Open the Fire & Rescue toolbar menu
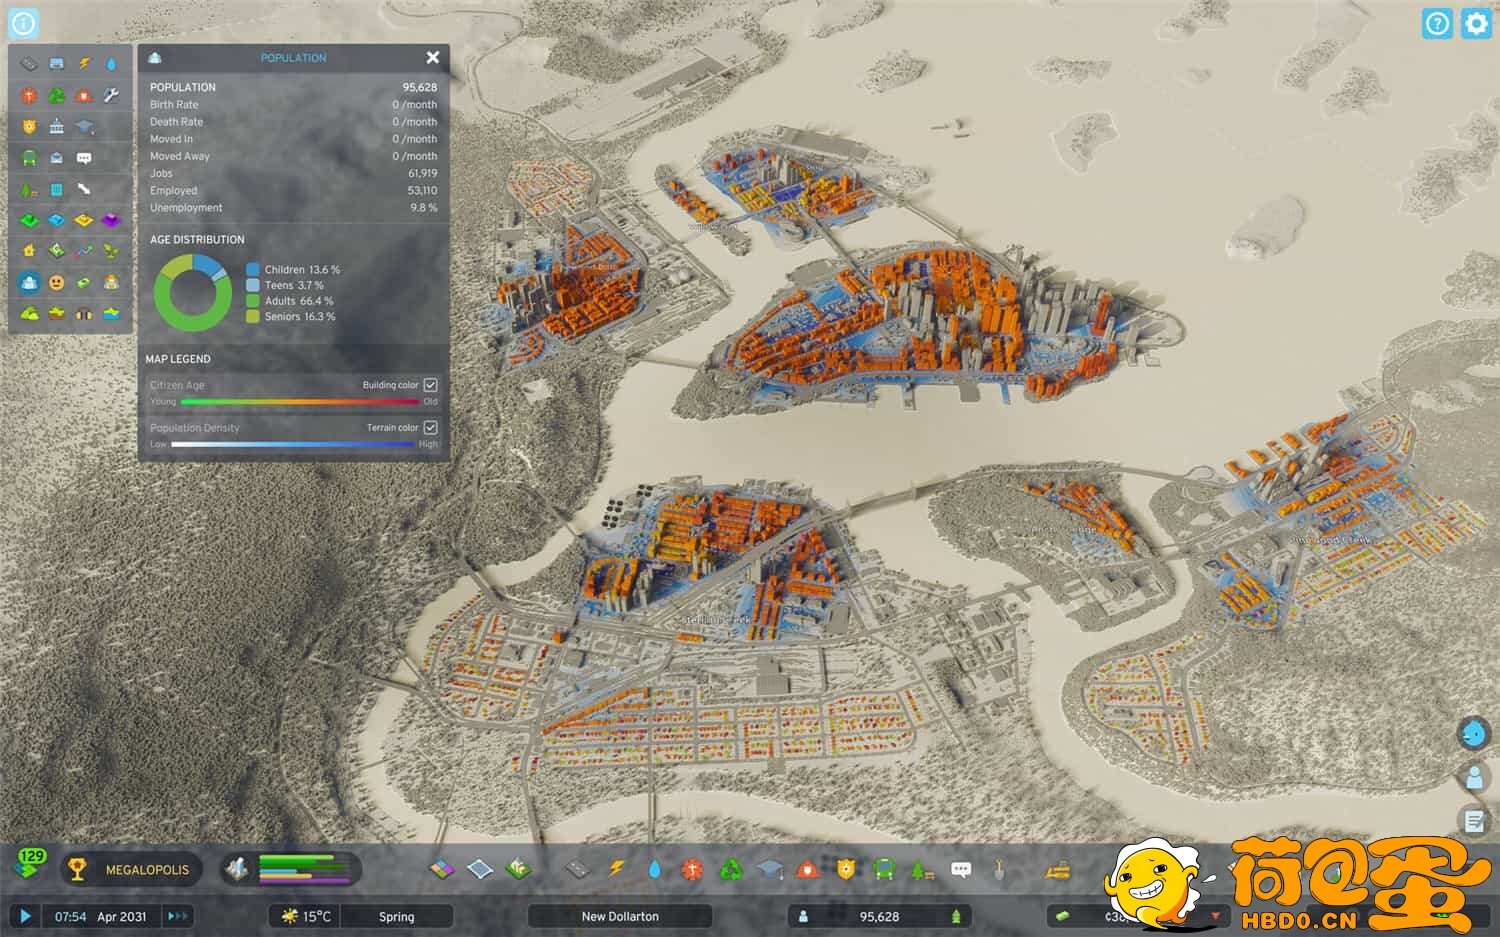Screen dimensions: 1500x937 pos(807,869)
